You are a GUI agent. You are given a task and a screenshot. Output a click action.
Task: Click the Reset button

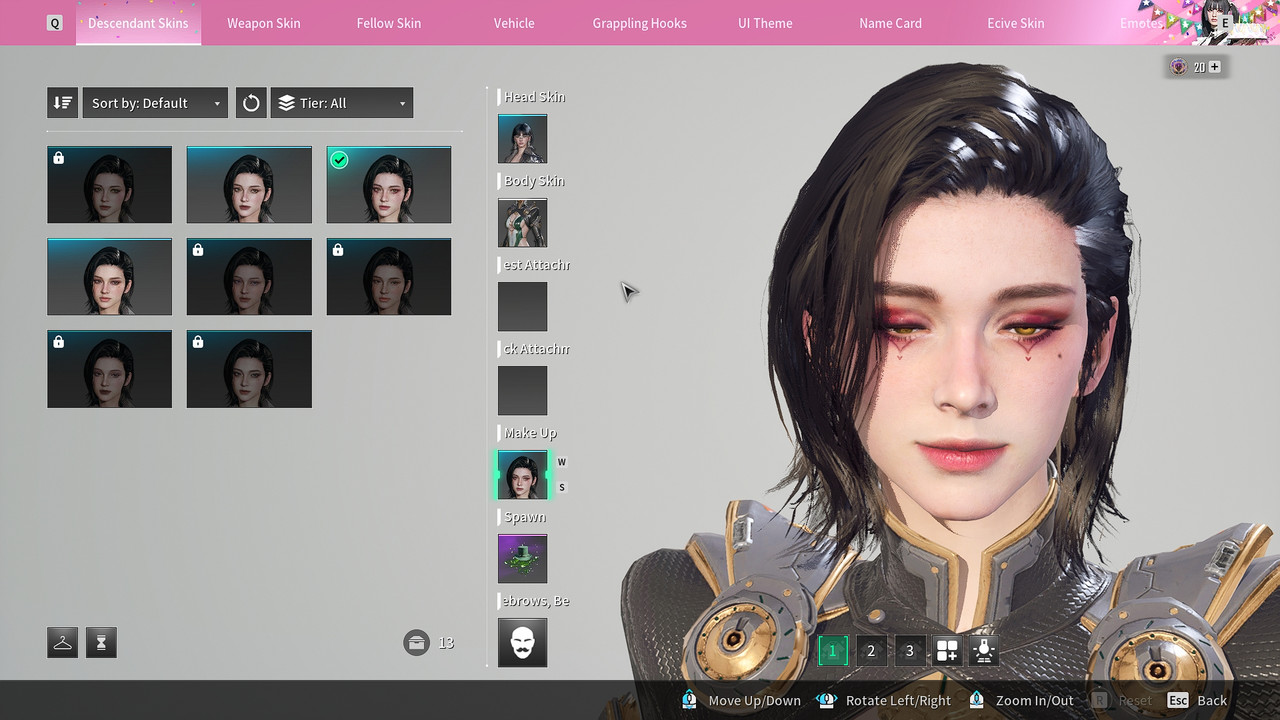pos(1122,700)
